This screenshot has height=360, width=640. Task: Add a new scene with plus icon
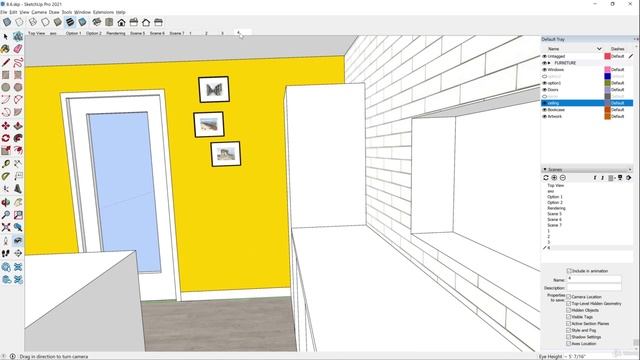click(554, 178)
